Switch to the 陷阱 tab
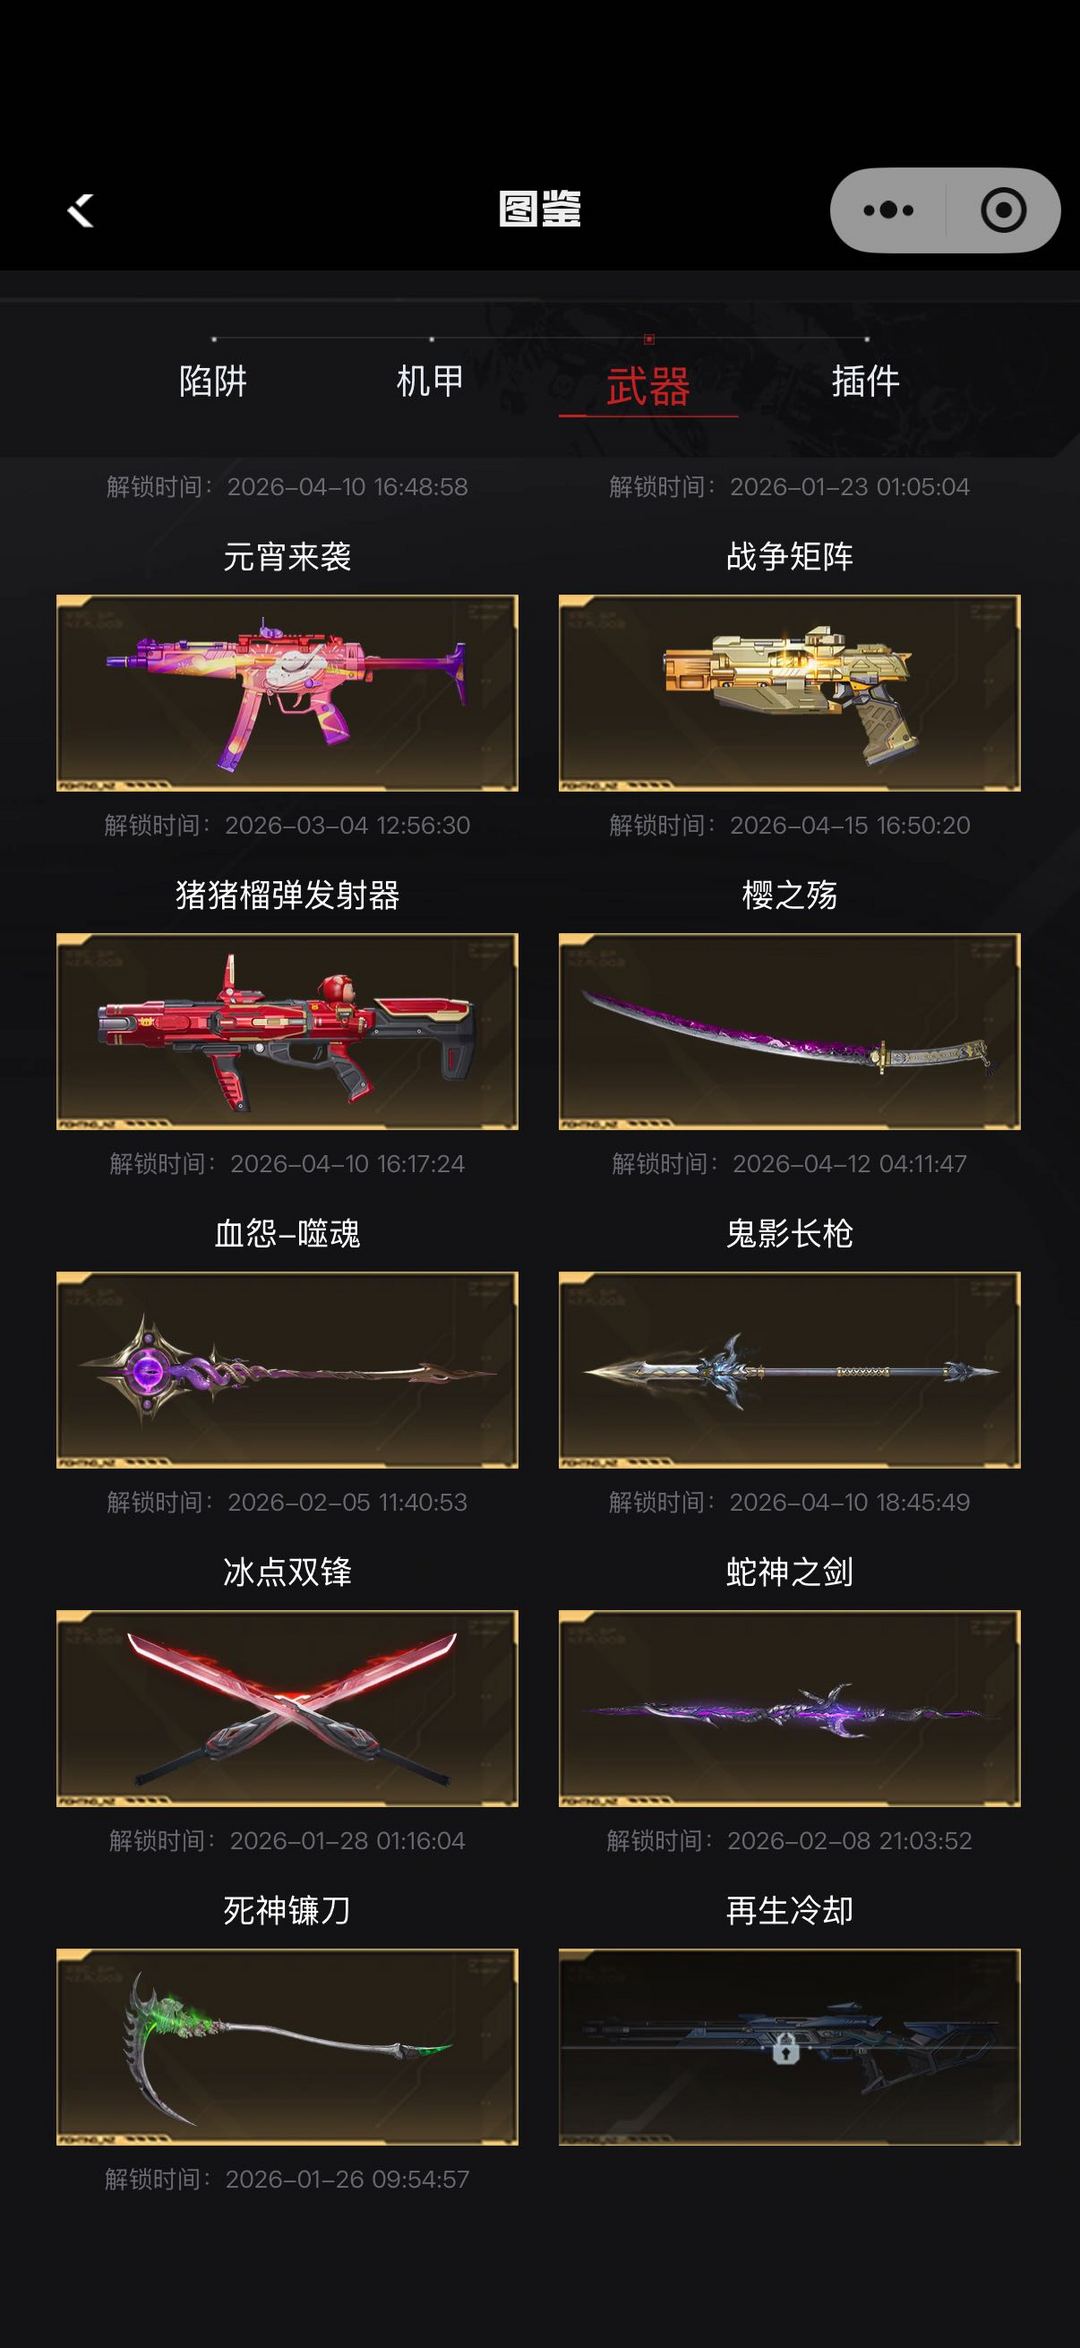1080x2348 pixels. (213, 381)
